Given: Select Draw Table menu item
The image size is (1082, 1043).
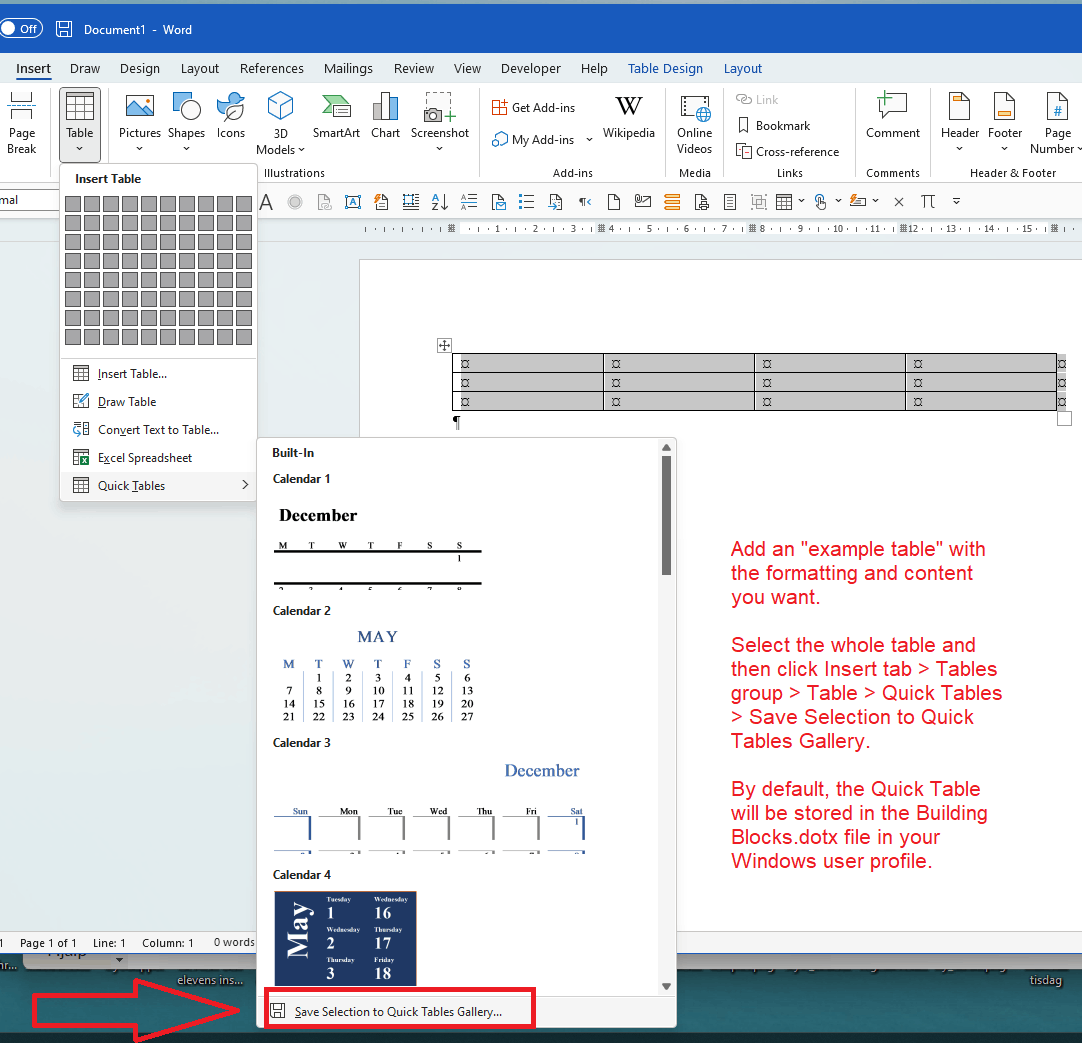Looking at the screenshot, I should click(158, 402).
